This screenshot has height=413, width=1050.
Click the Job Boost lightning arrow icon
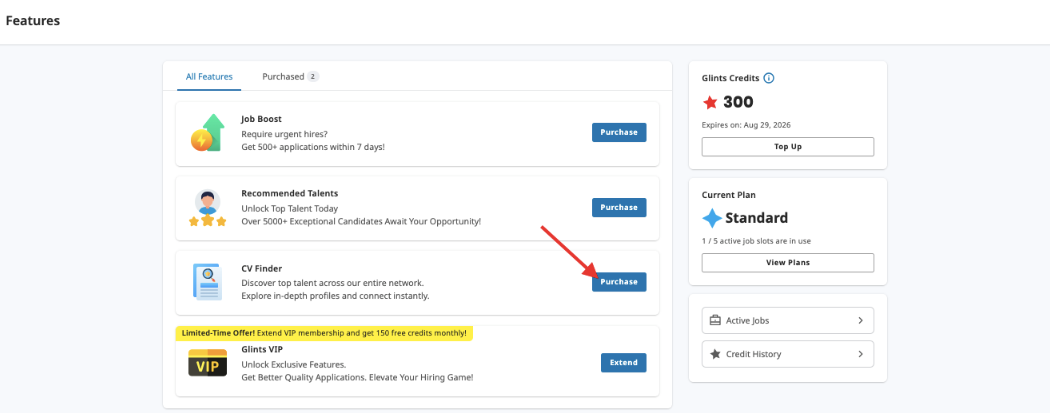tap(208, 133)
